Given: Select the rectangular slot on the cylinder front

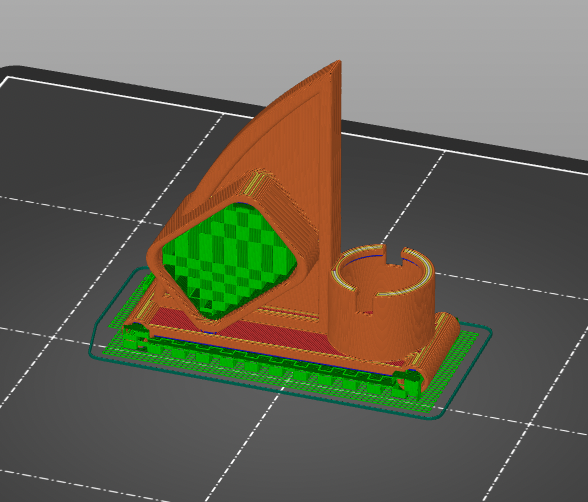Looking at the screenshot, I should click(x=364, y=301).
